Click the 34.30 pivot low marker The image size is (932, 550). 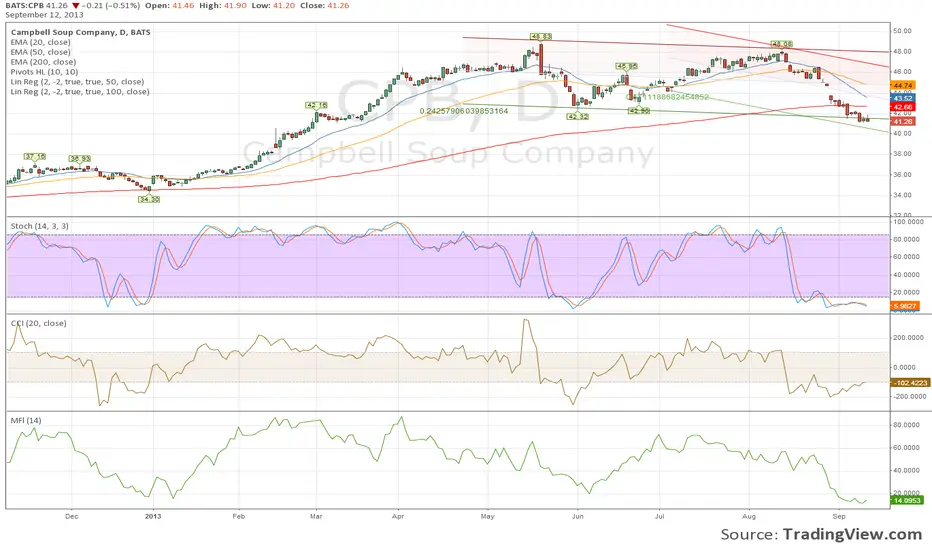point(149,199)
